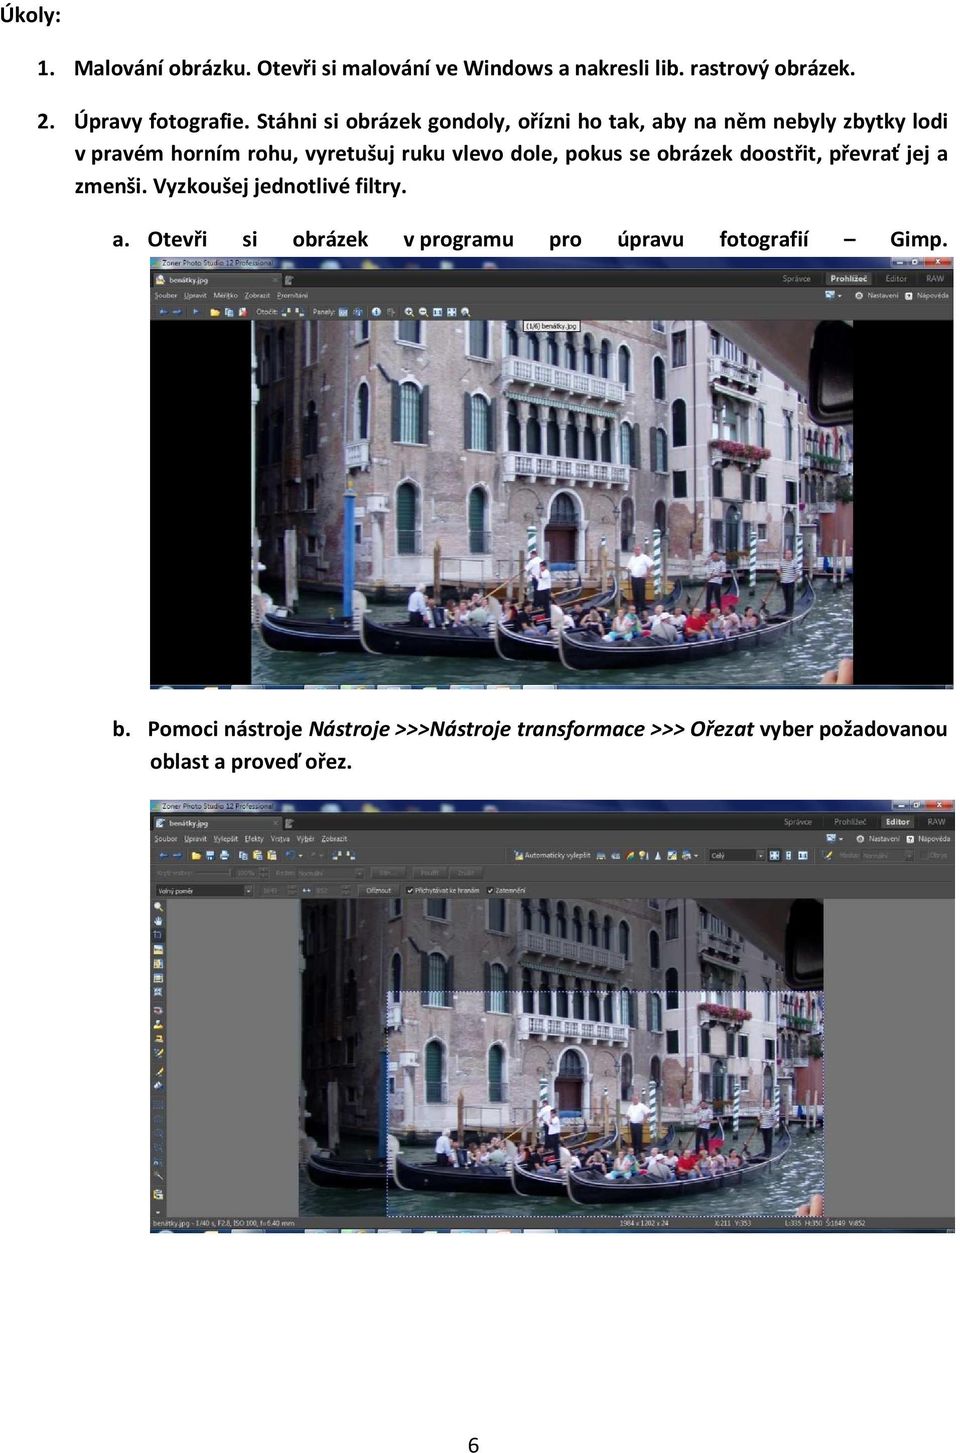
Task: Click Nastavení settings in viewer window
Action: 875,296
